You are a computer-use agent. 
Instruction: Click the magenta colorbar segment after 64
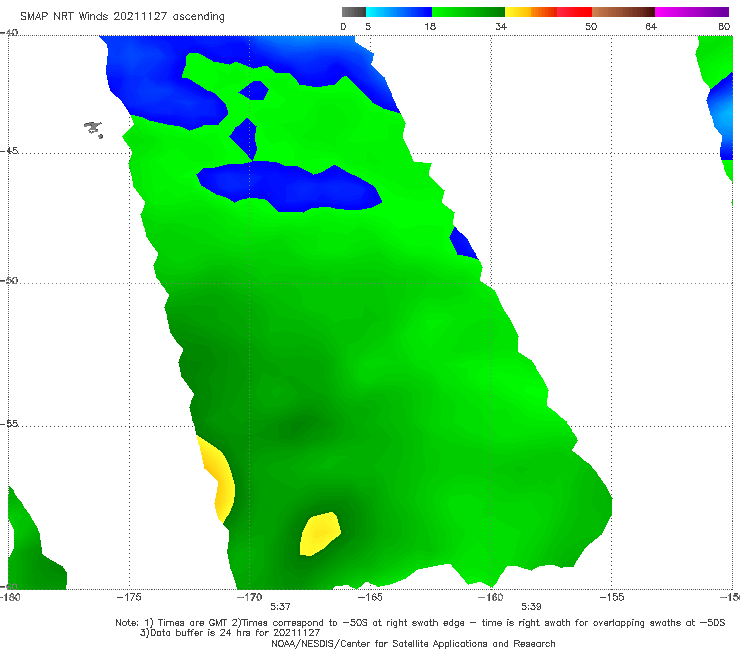pyautogui.click(x=691, y=12)
